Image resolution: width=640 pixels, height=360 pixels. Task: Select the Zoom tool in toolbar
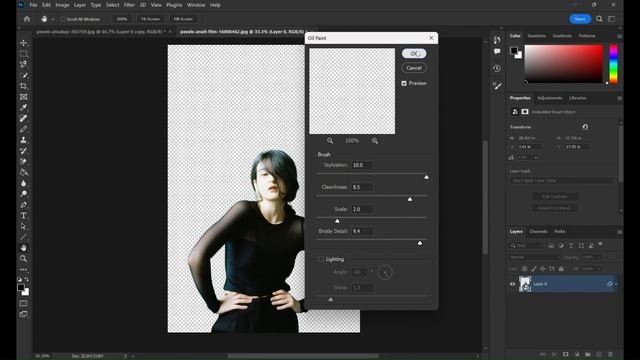pyautogui.click(x=24, y=258)
